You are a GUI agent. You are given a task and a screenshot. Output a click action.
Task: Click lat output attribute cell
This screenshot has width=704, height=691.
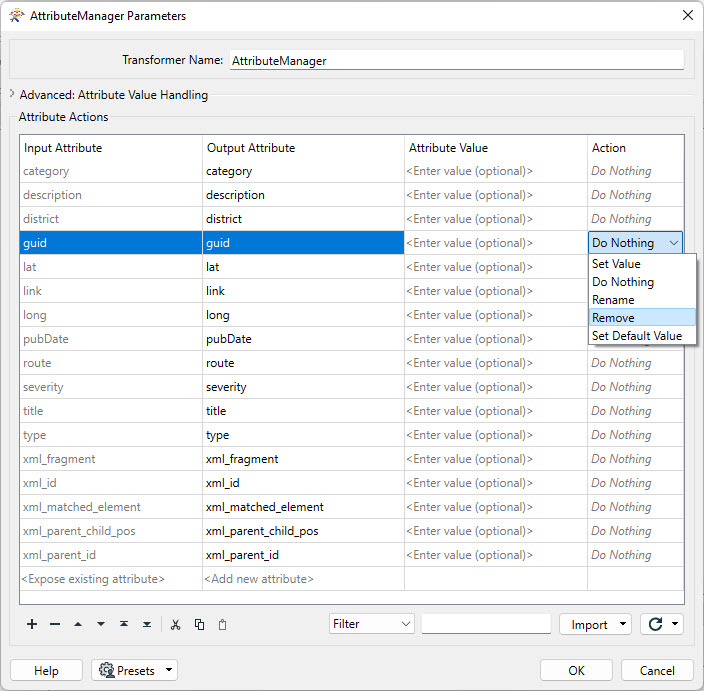pyautogui.click(x=303, y=267)
